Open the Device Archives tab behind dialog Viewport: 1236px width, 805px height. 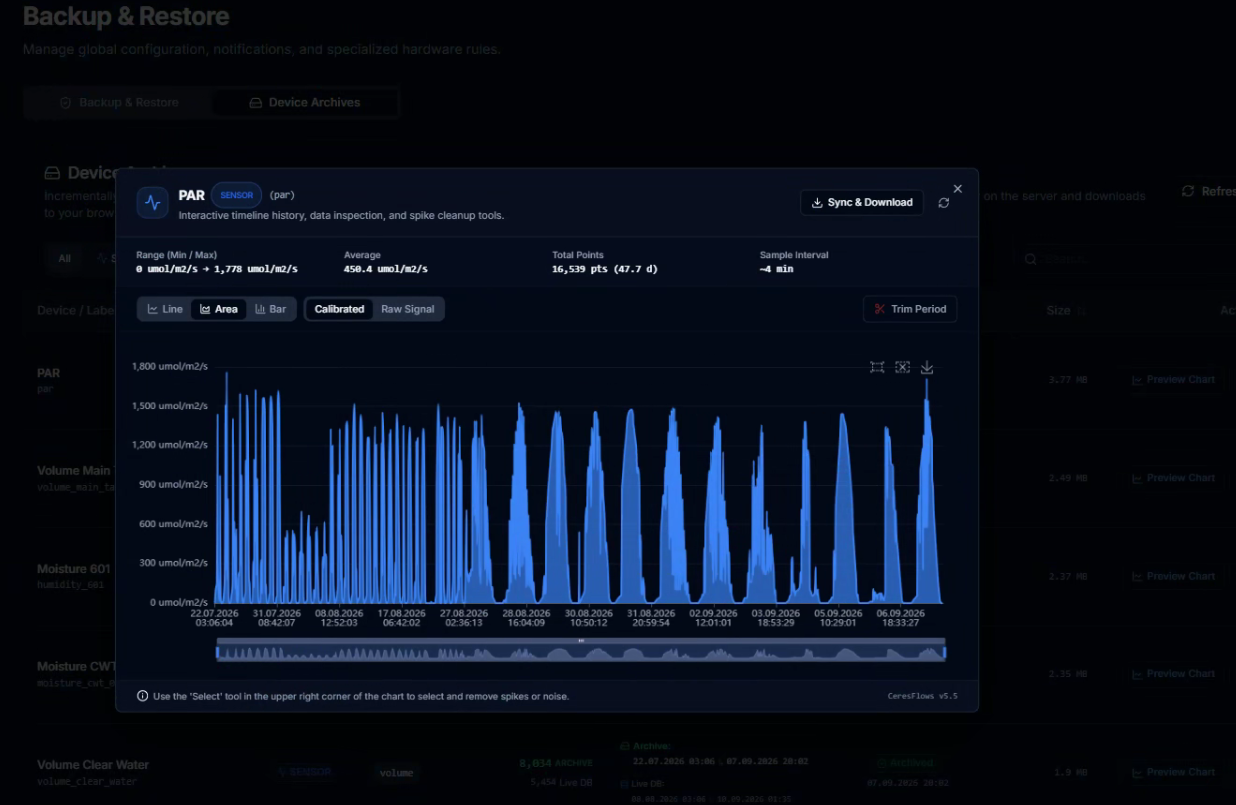(x=305, y=102)
